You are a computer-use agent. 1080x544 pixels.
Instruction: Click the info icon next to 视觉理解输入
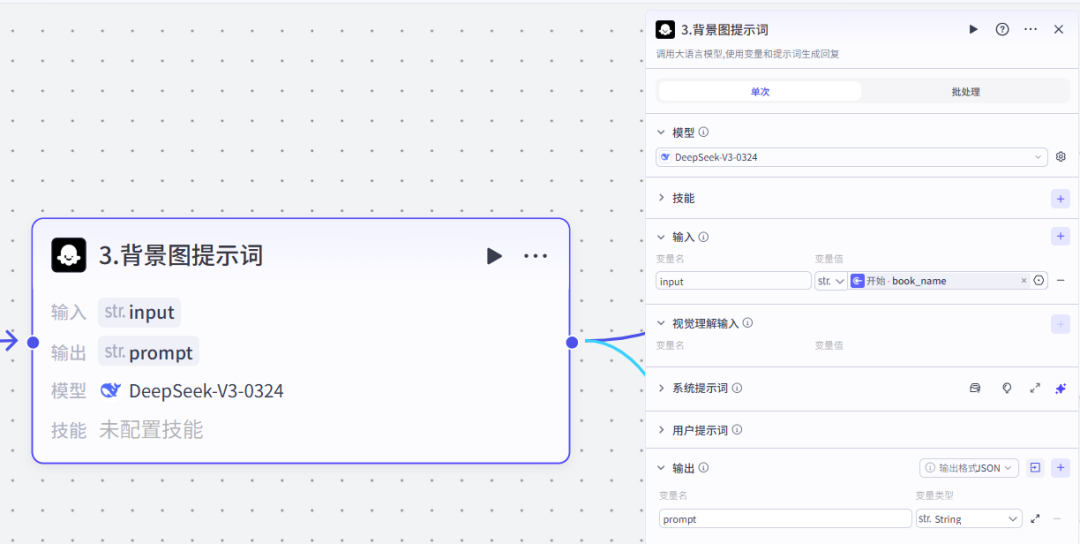point(748,323)
